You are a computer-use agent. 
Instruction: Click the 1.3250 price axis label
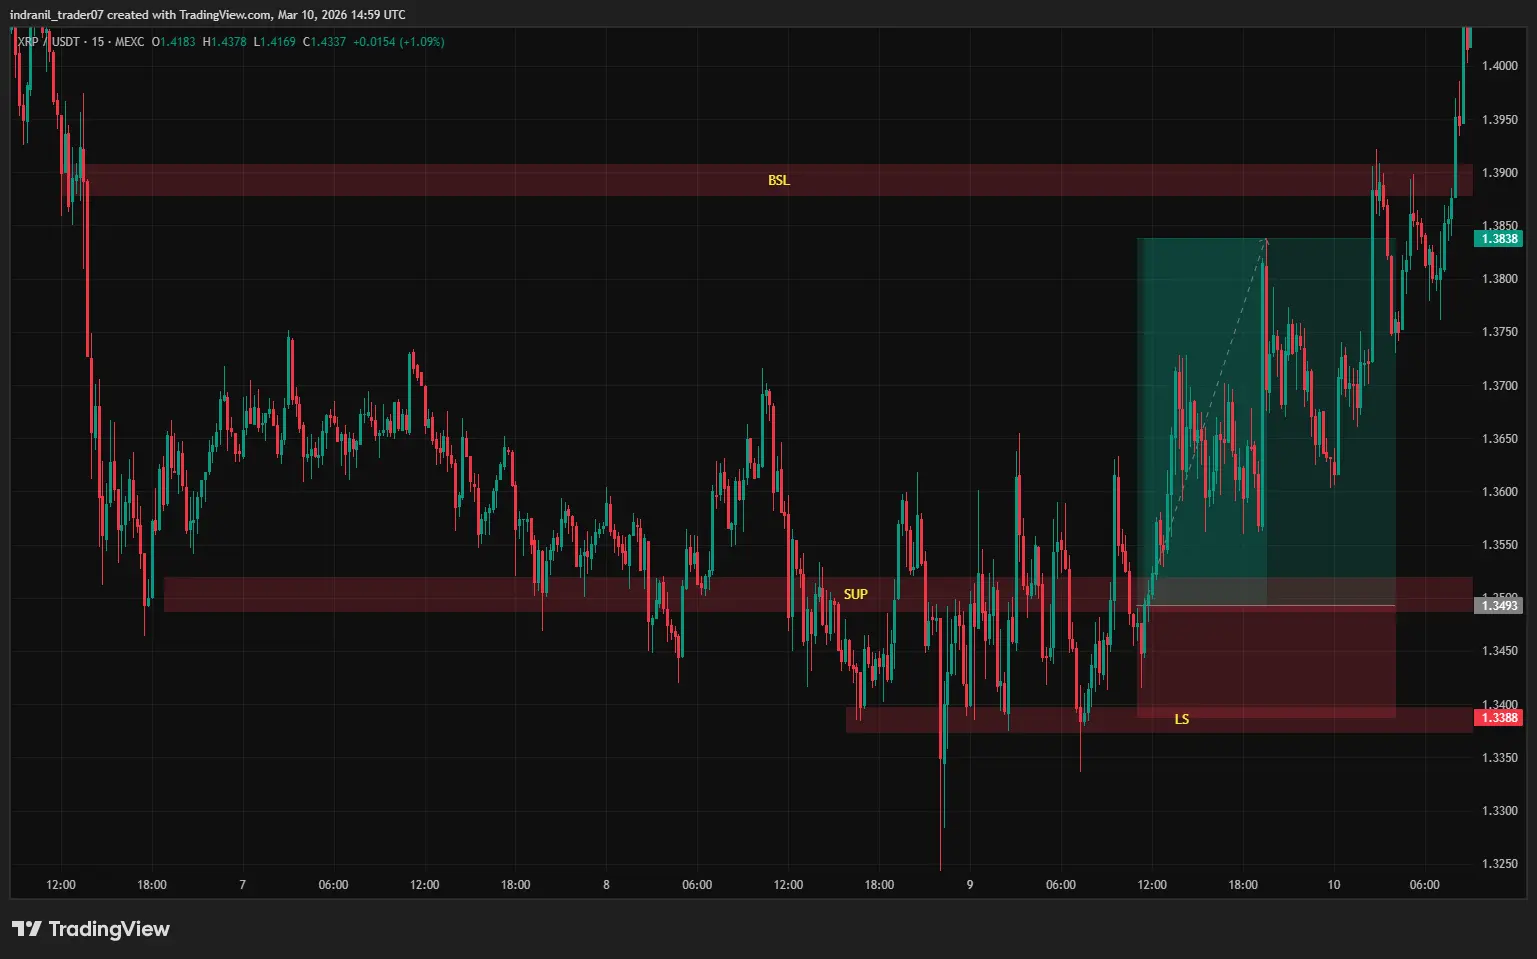point(1499,864)
